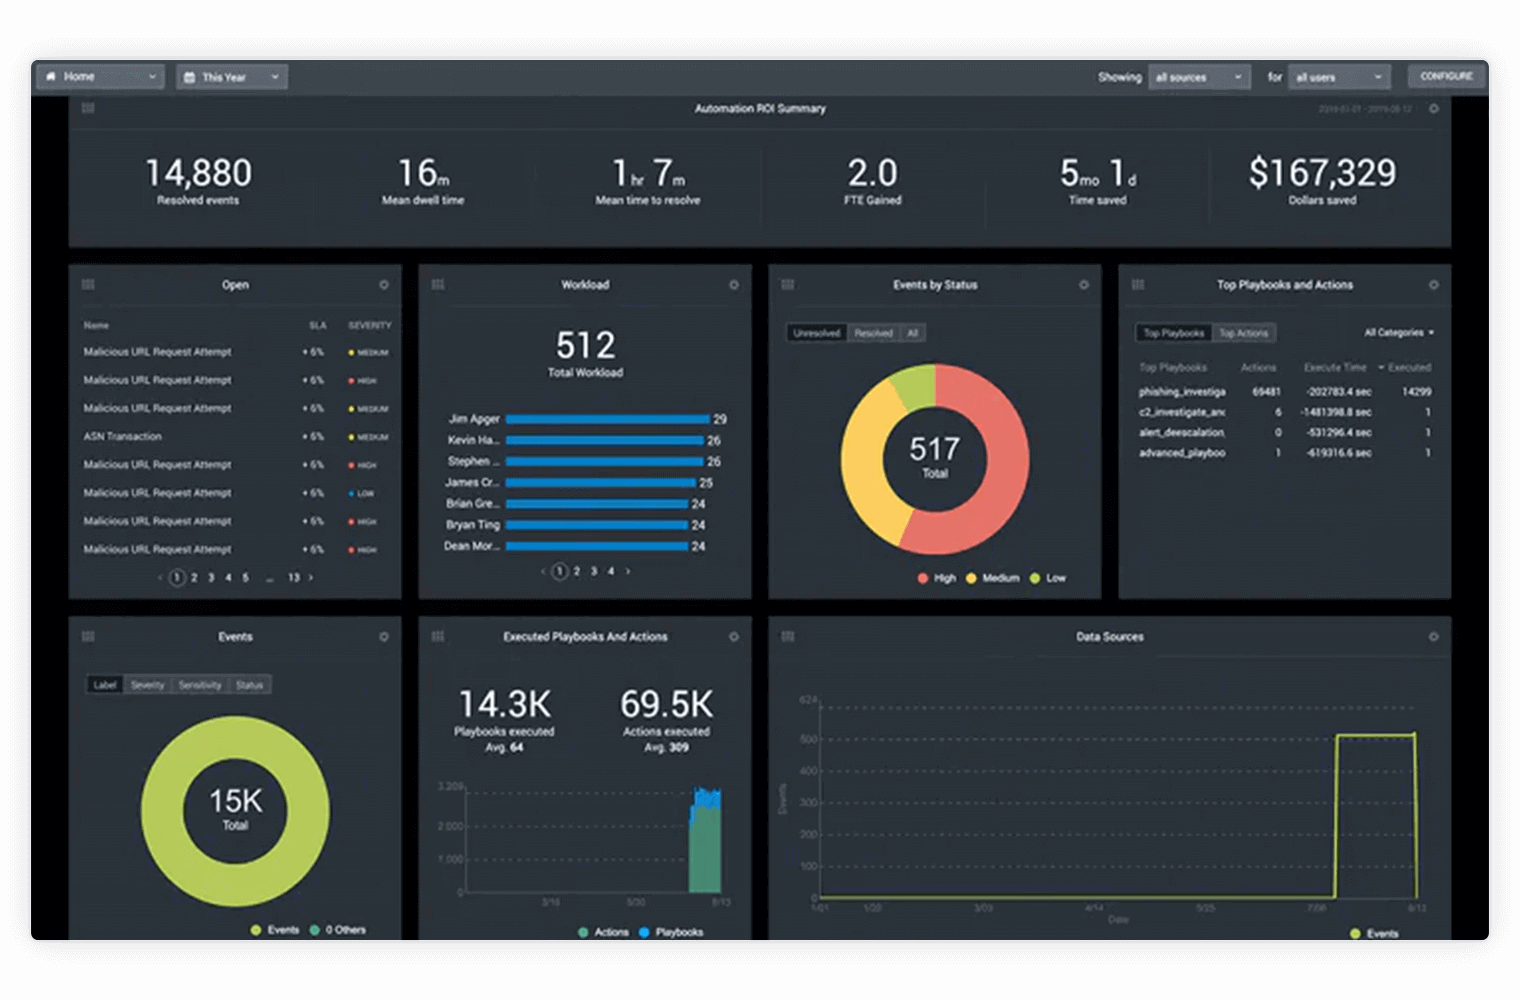Toggle Medium legend in Events by Status

(x=993, y=578)
